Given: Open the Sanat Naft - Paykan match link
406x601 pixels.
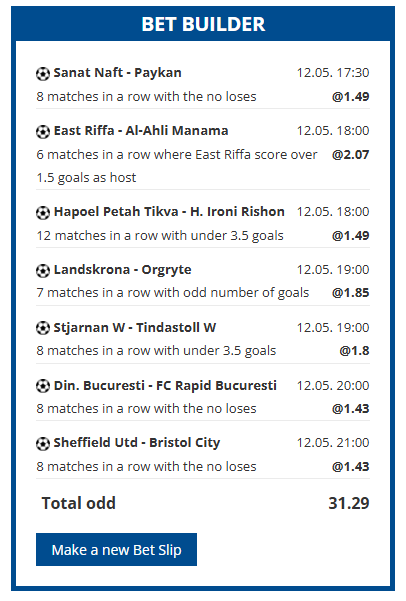Looking at the screenshot, I should 117,72.
